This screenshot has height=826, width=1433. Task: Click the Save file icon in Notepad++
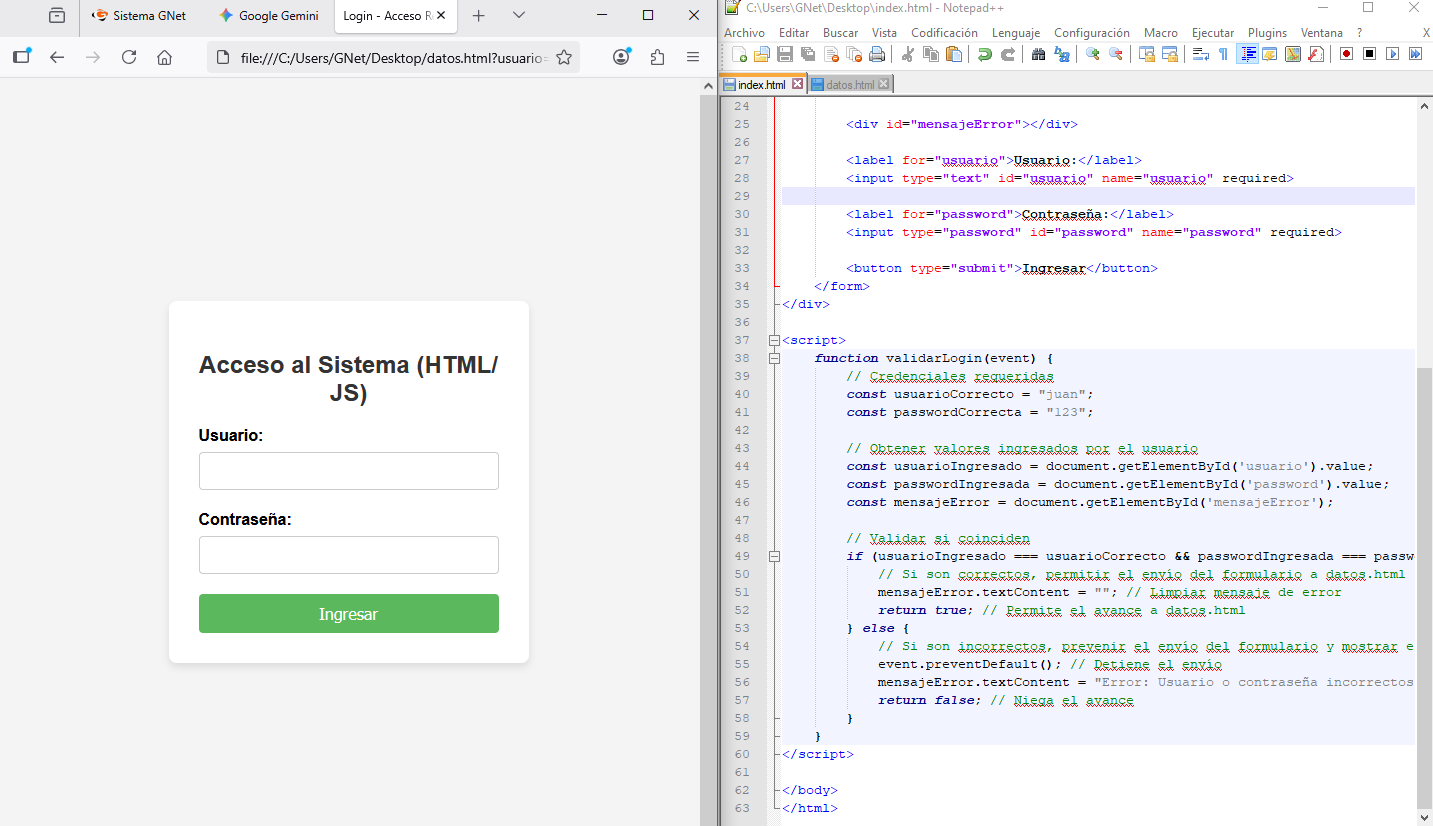tap(785, 54)
